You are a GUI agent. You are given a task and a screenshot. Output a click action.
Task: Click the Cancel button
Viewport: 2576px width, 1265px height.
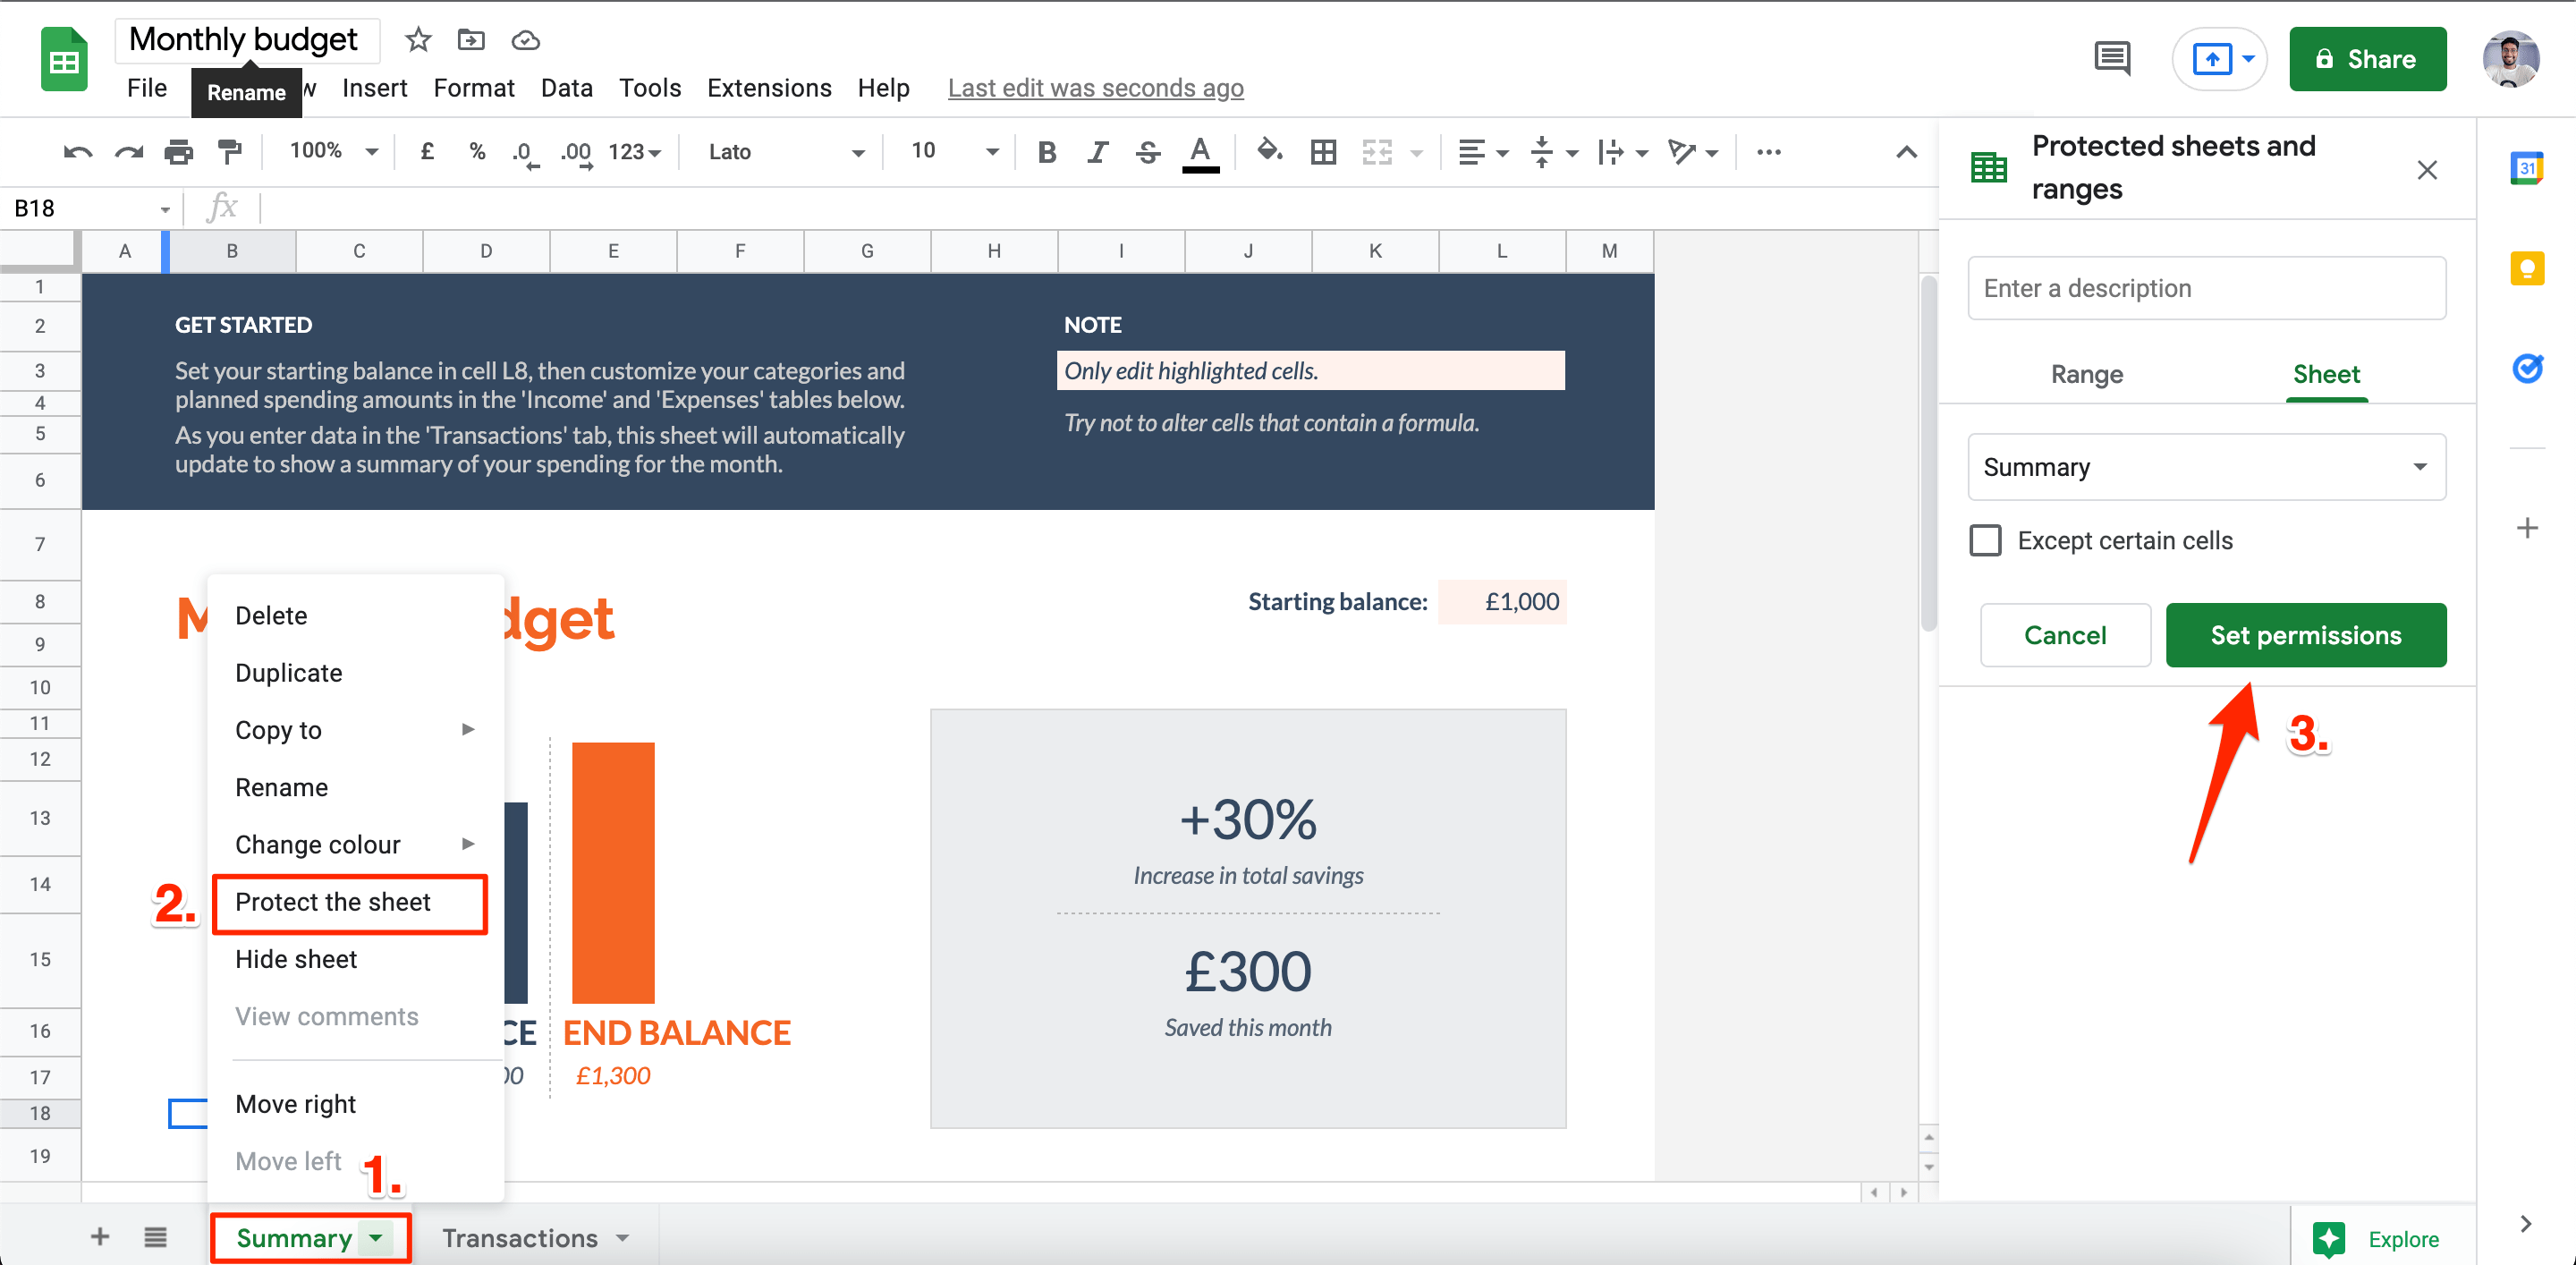(2063, 634)
